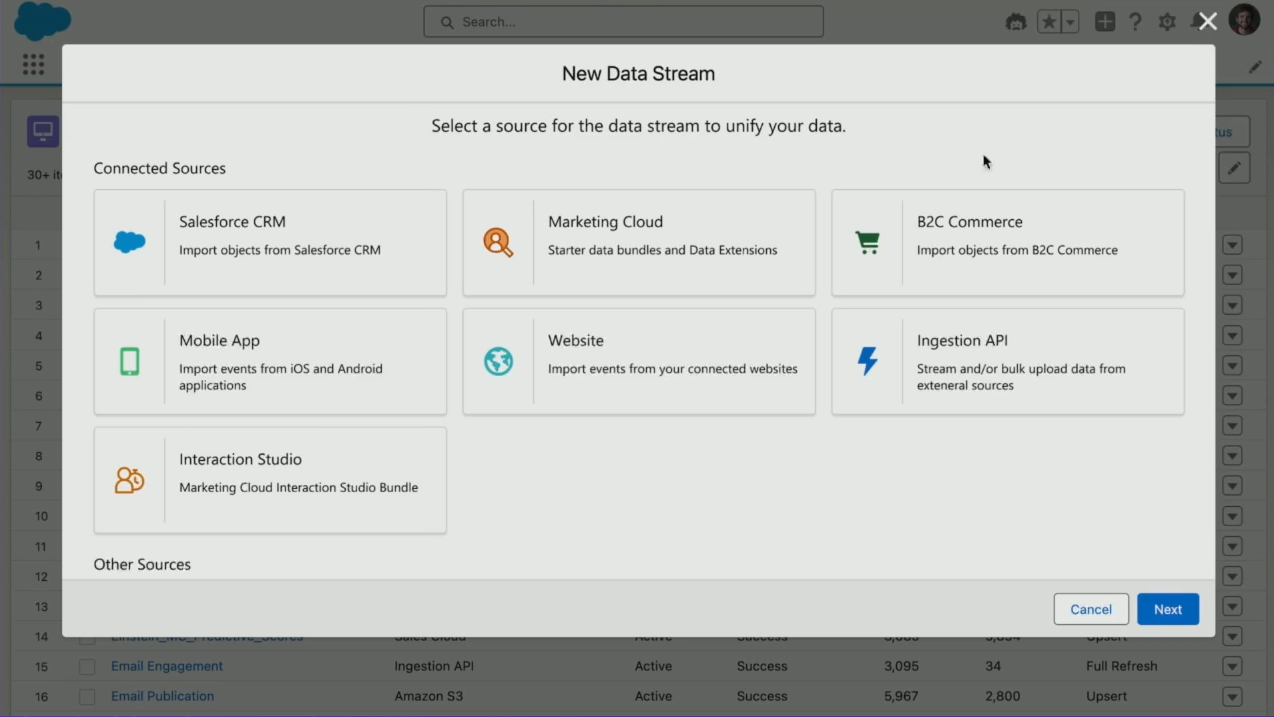Screen dimensions: 1274x717
Task: Open the Setup gear menu
Action: 1167,22
